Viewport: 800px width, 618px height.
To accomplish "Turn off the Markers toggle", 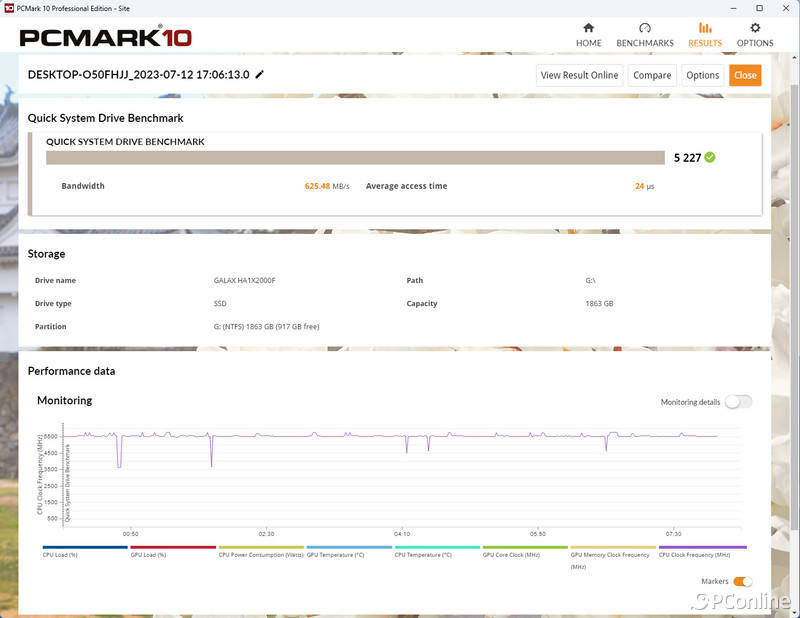I will coord(742,581).
